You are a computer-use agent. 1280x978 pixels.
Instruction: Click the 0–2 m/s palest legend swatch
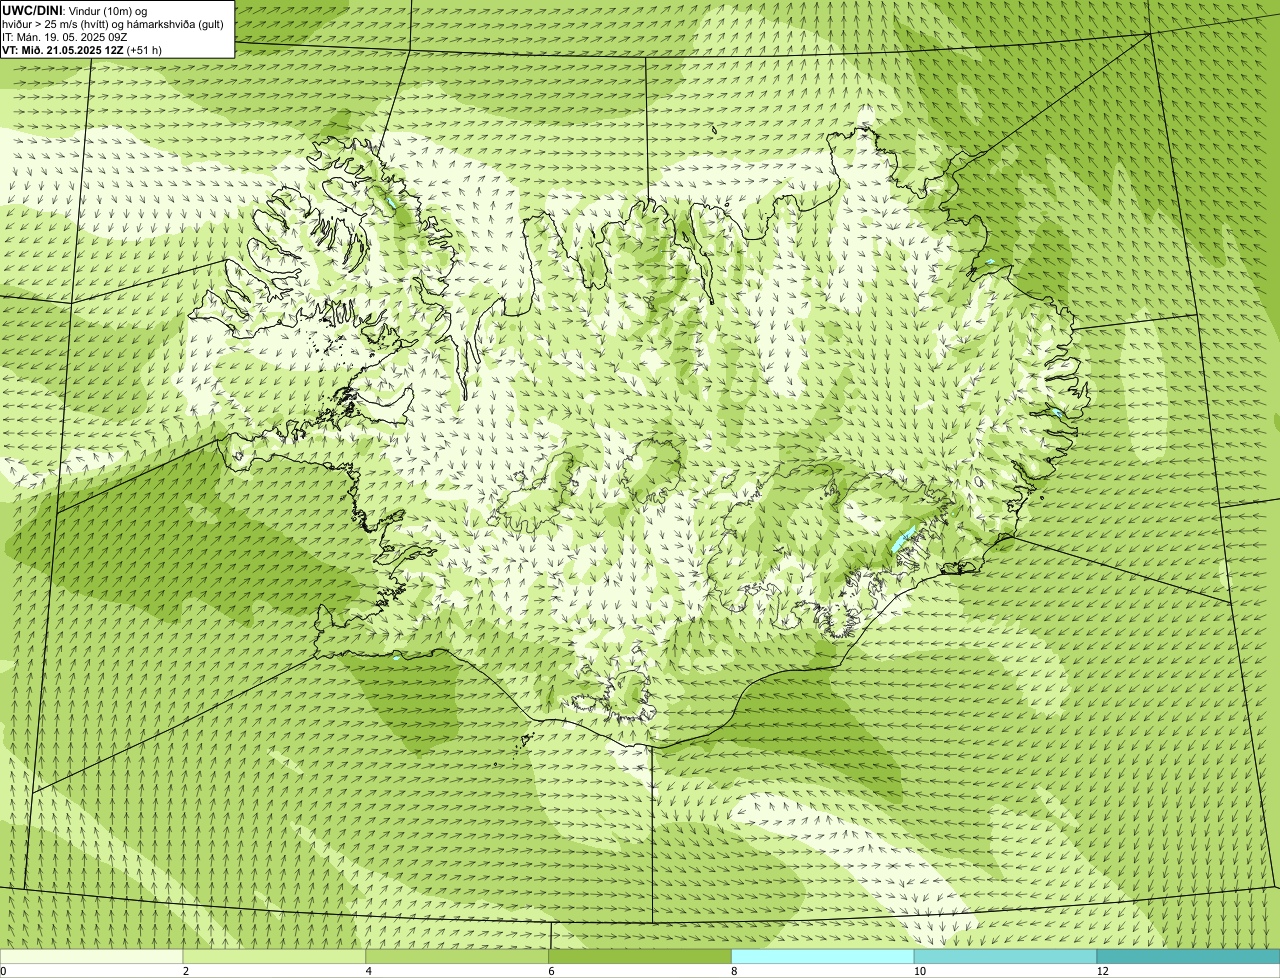[91, 957]
